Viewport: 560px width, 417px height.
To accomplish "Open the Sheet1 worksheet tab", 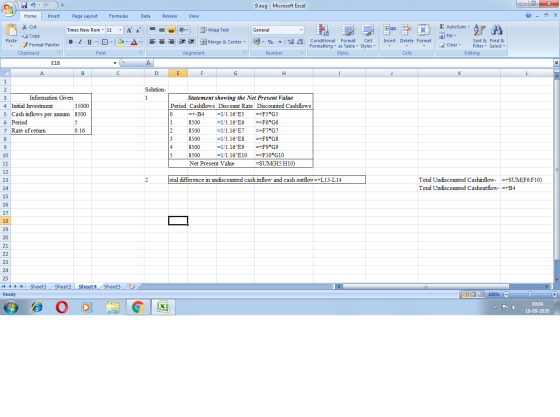I will pyautogui.click(x=38, y=287).
